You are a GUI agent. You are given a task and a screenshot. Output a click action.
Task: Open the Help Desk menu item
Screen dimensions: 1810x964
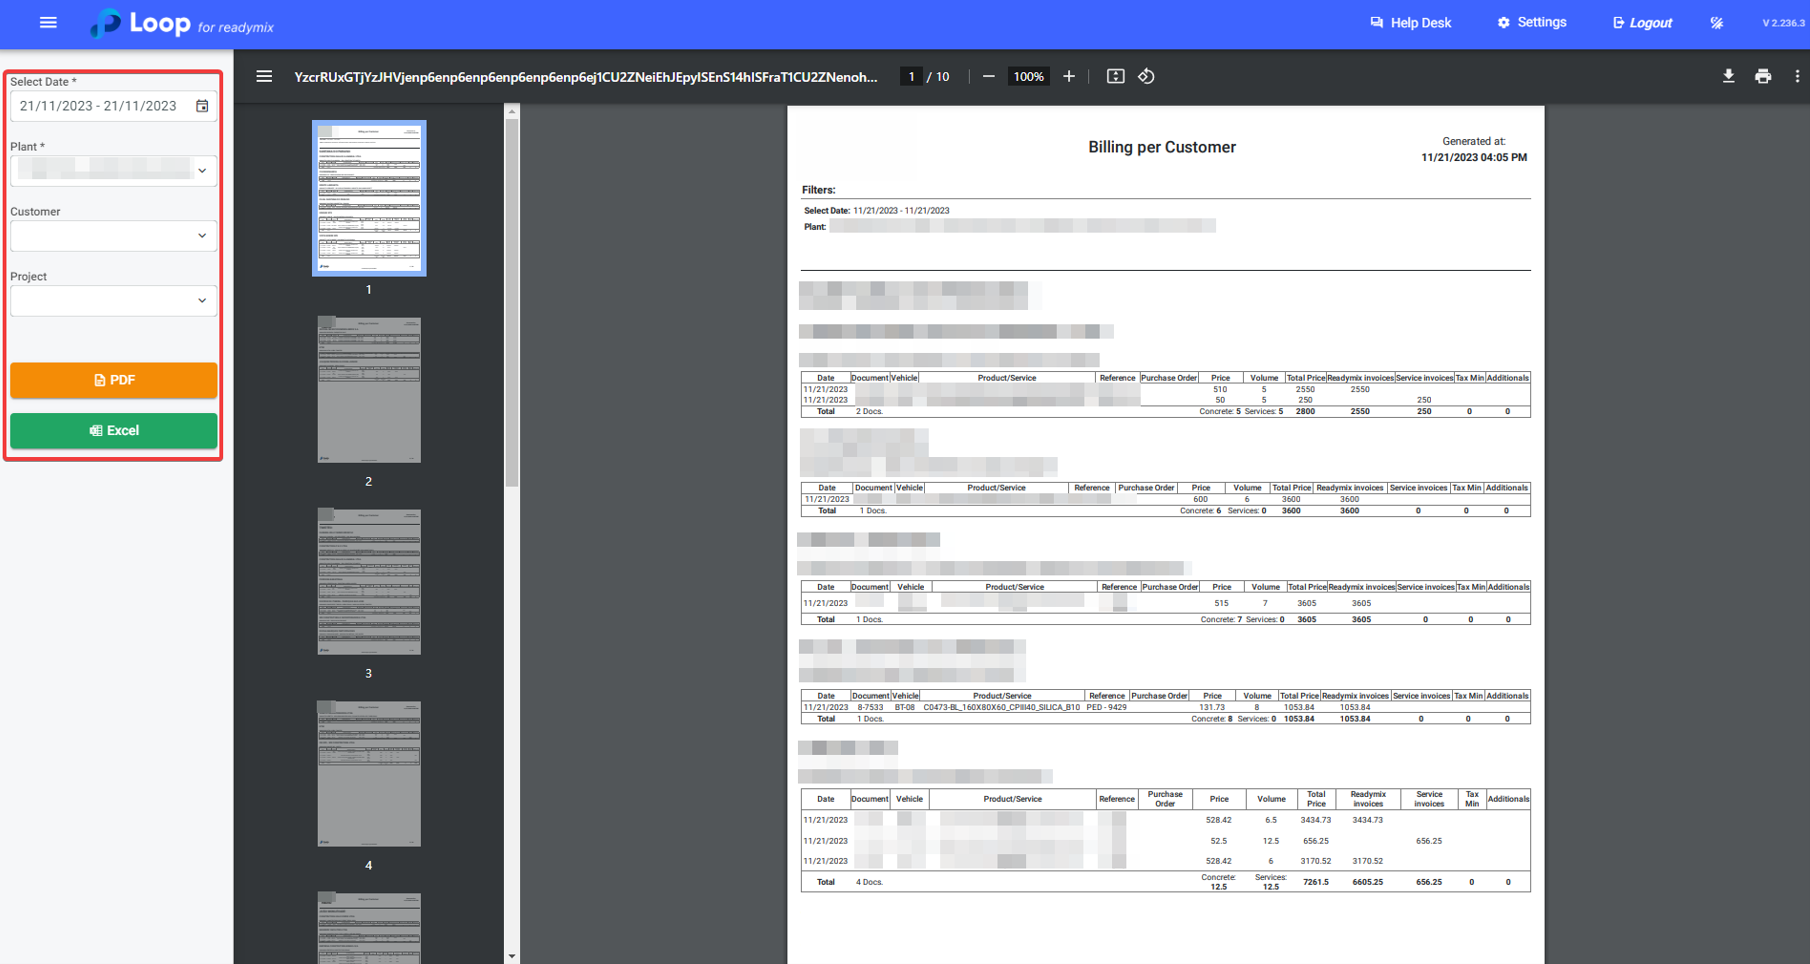1410,23
